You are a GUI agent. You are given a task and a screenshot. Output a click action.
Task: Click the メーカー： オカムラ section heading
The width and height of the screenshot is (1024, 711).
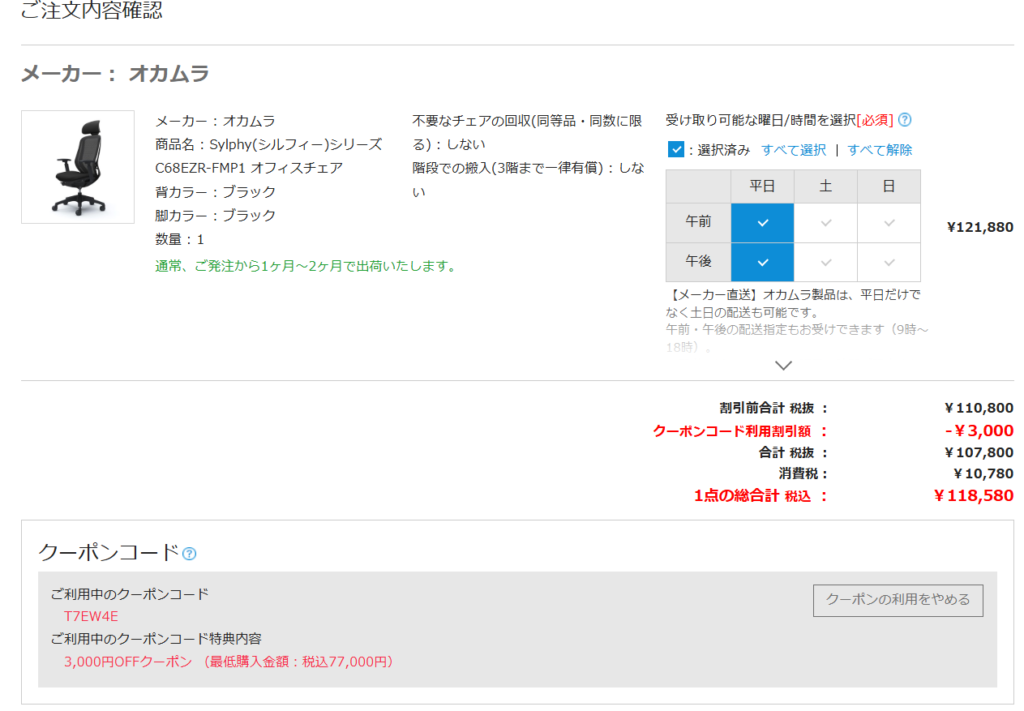115,74
